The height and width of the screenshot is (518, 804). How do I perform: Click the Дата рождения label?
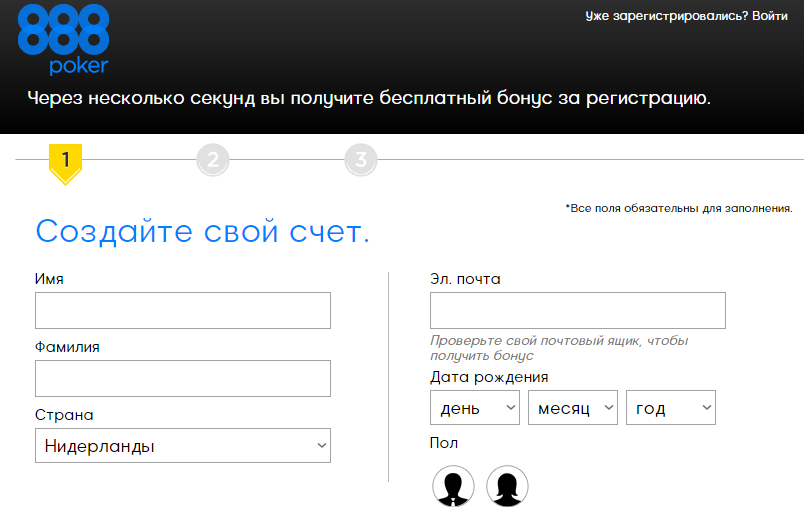[x=489, y=377]
